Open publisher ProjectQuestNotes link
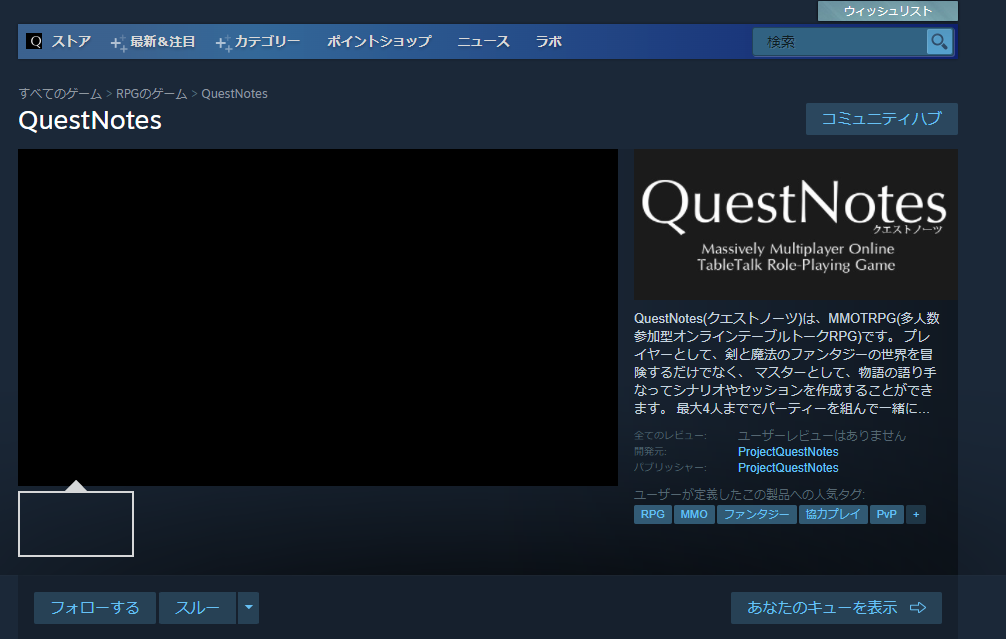Screen dimensions: 1006x639 pyautogui.click(x=788, y=468)
